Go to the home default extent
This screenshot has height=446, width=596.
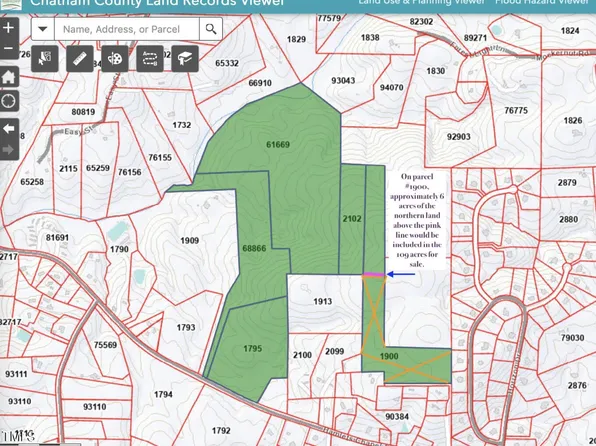(9, 77)
